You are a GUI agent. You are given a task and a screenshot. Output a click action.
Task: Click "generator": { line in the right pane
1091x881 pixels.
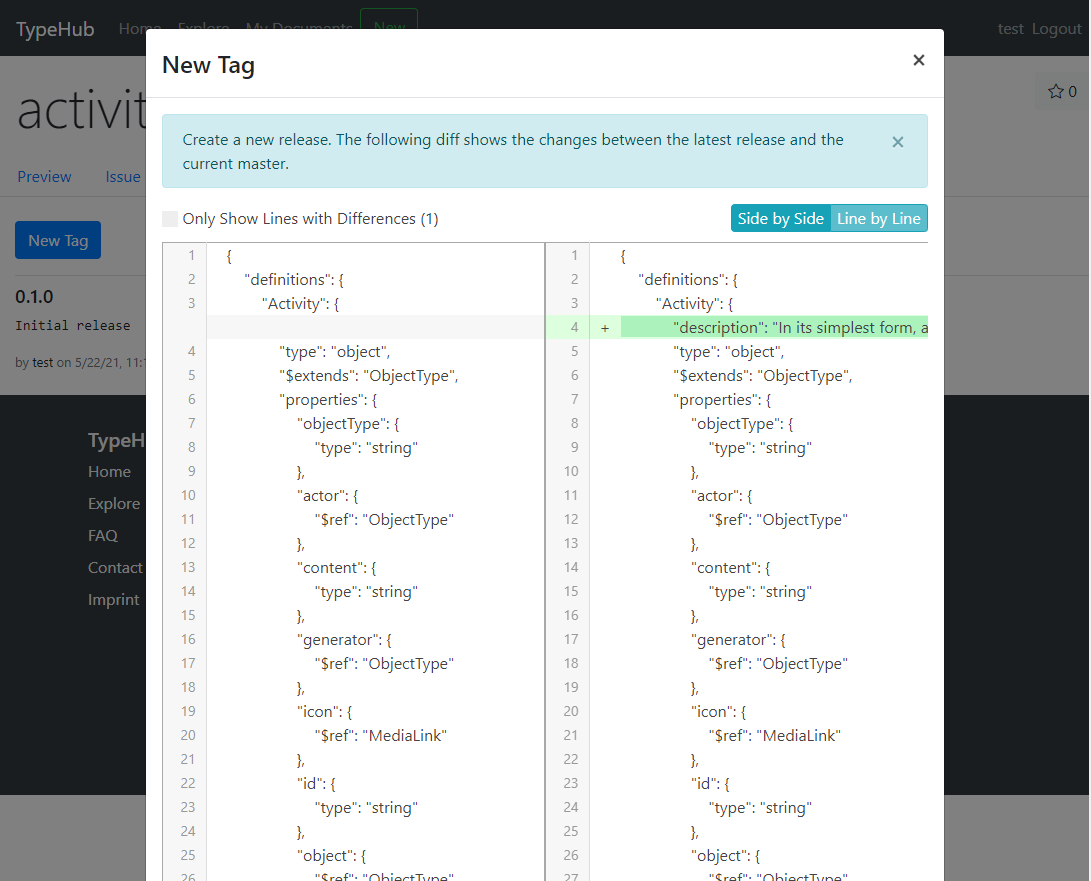point(738,640)
